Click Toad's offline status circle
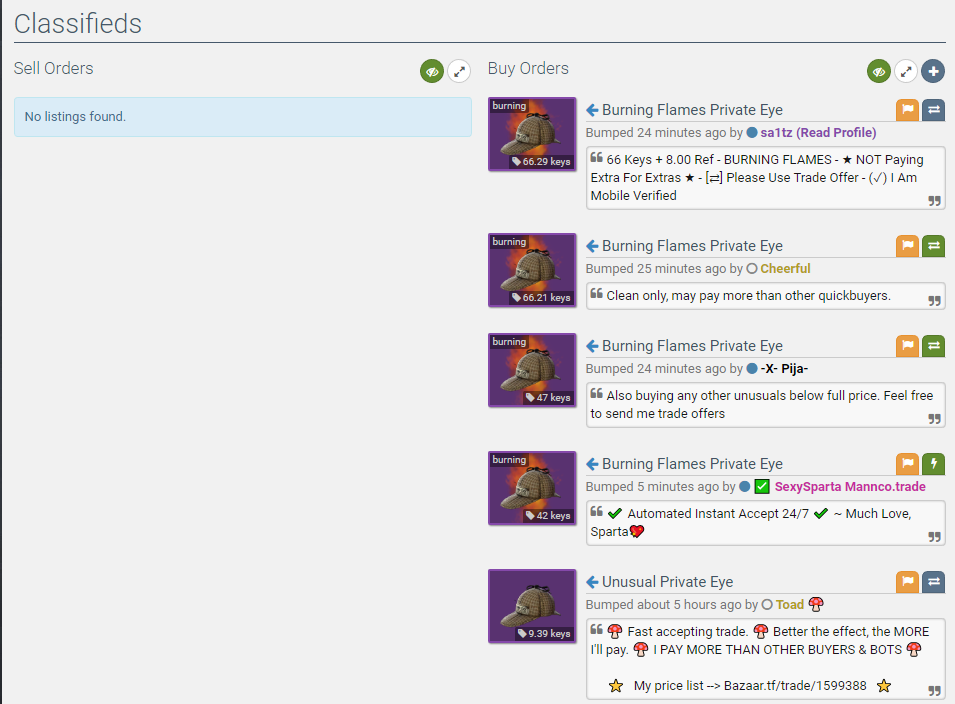The height and width of the screenshot is (704, 955). point(767,605)
